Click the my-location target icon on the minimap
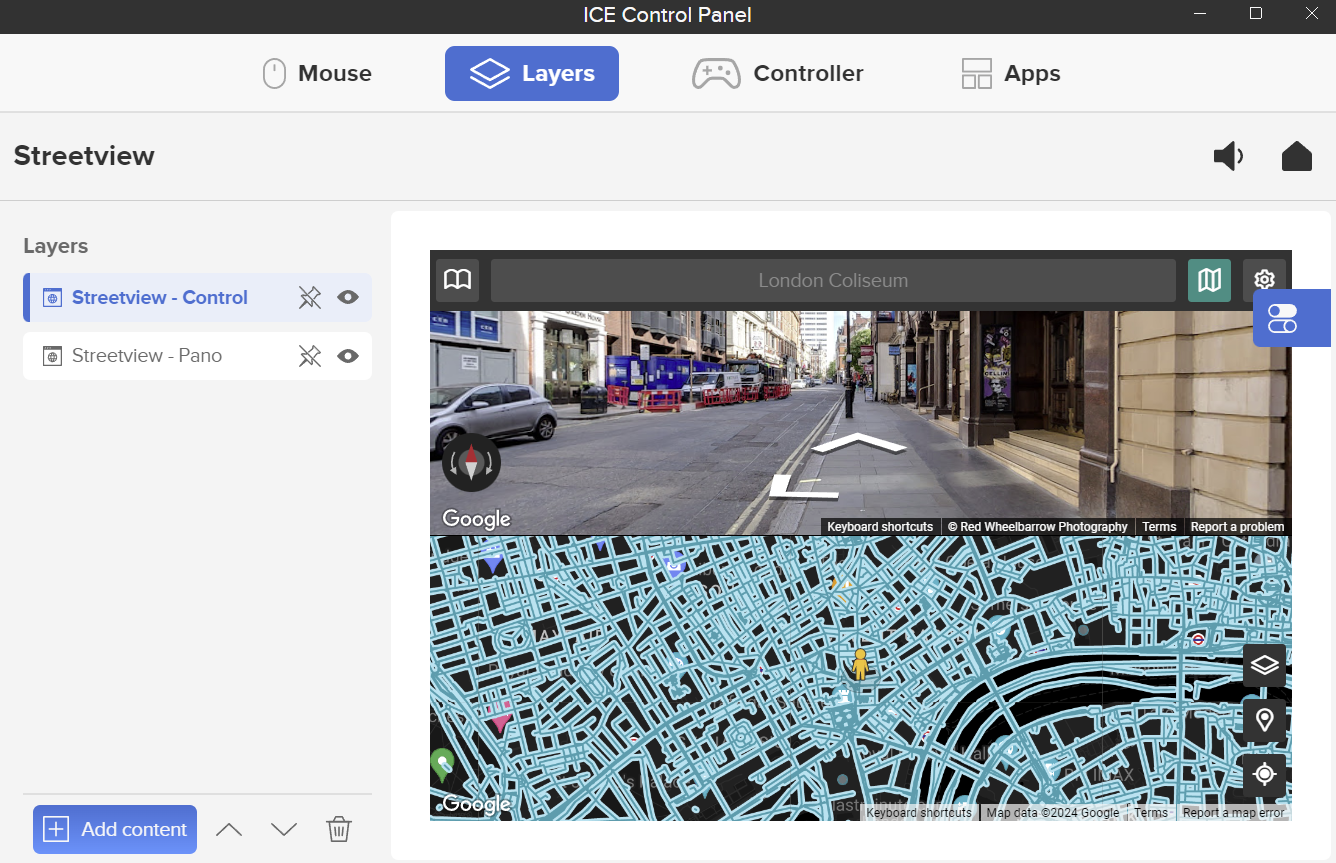The width and height of the screenshot is (1336, 863). (x=1264, y=775)
